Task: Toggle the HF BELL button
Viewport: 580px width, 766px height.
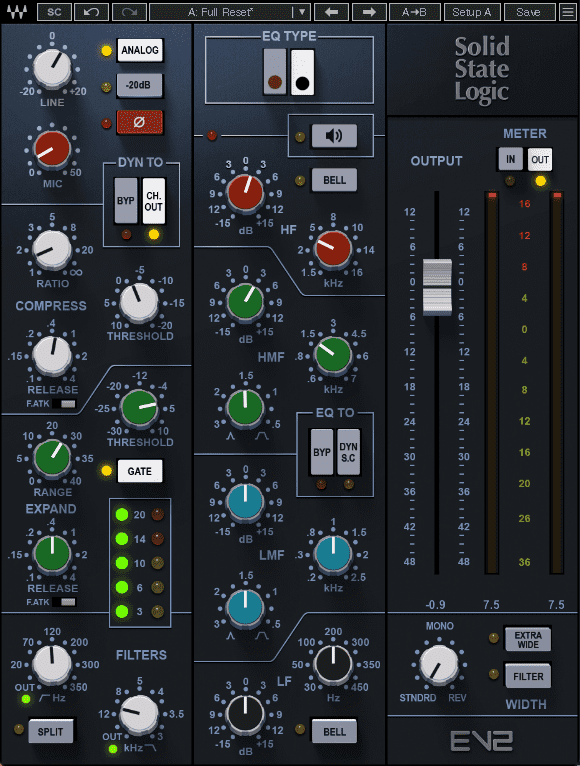Action: (x=334, y=180)
